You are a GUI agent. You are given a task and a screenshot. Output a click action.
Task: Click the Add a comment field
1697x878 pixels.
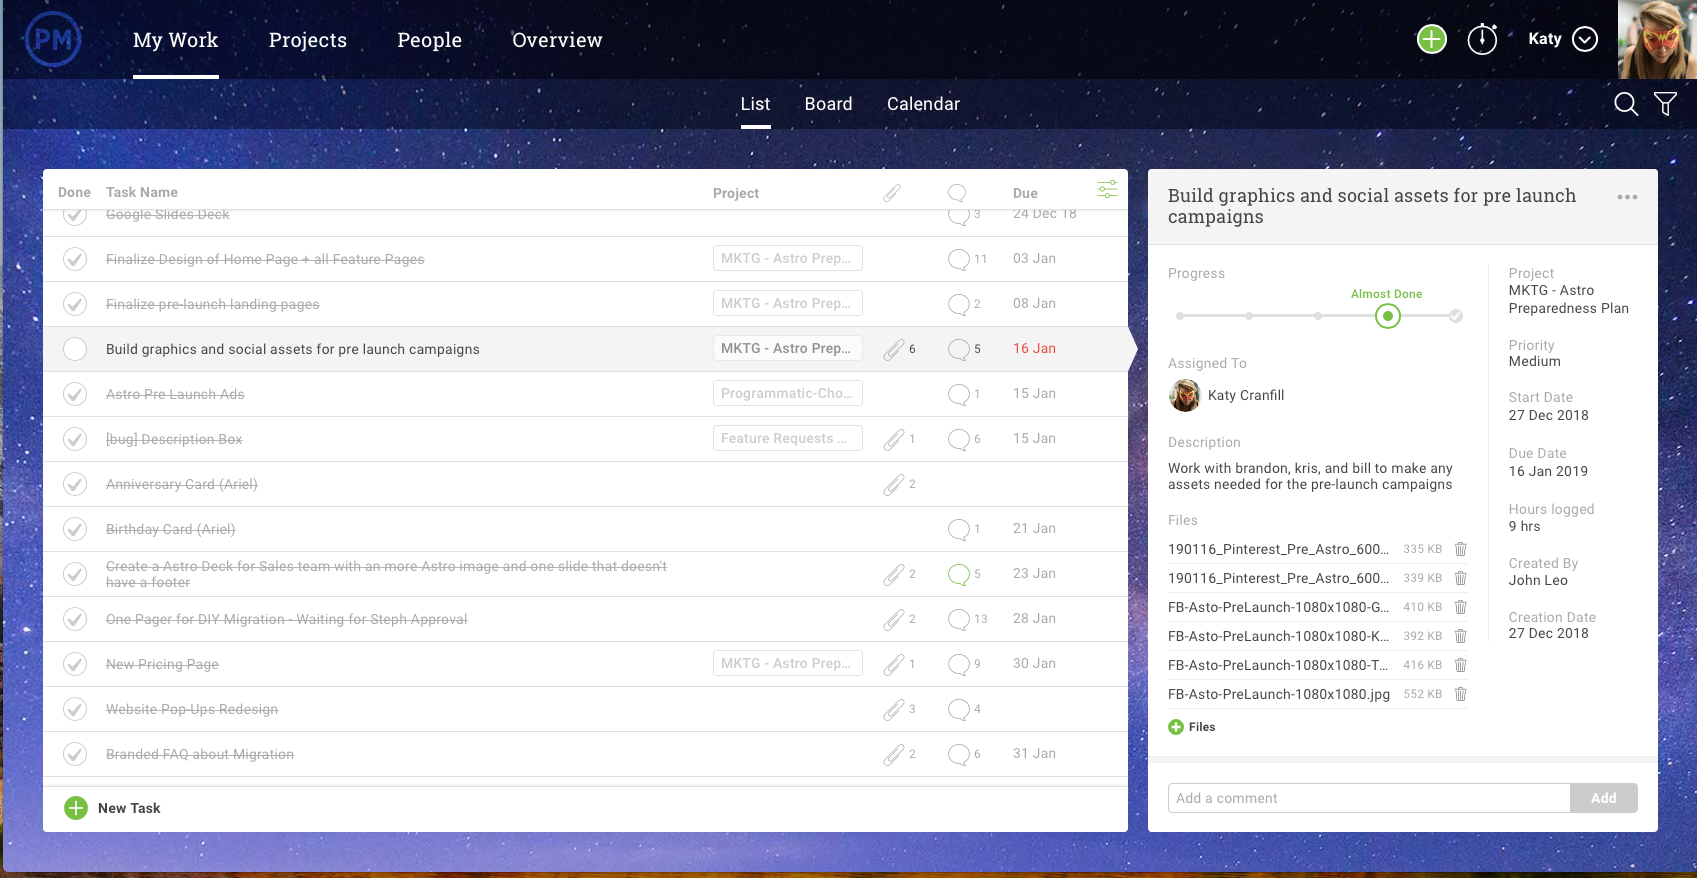pos(1369,798)
